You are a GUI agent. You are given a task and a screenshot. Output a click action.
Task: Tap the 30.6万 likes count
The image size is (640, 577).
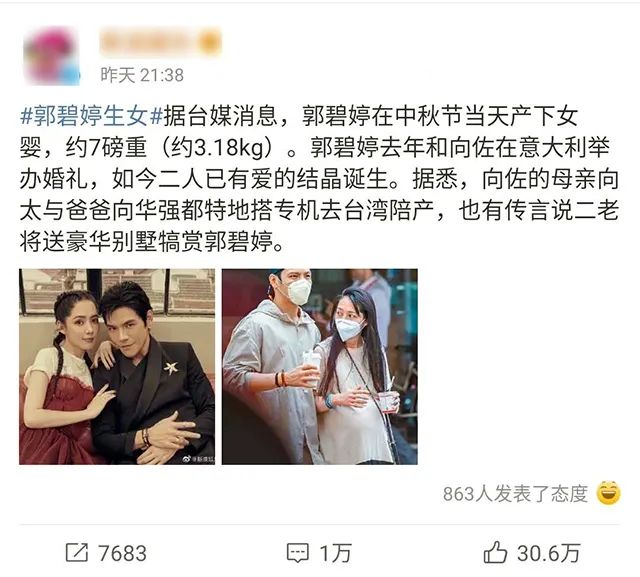pos(549,553)
